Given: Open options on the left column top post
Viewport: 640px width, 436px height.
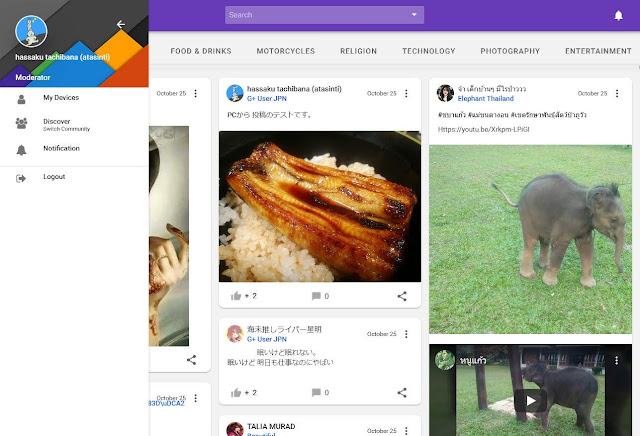Looking at the screenshot, I should (196, 93).
